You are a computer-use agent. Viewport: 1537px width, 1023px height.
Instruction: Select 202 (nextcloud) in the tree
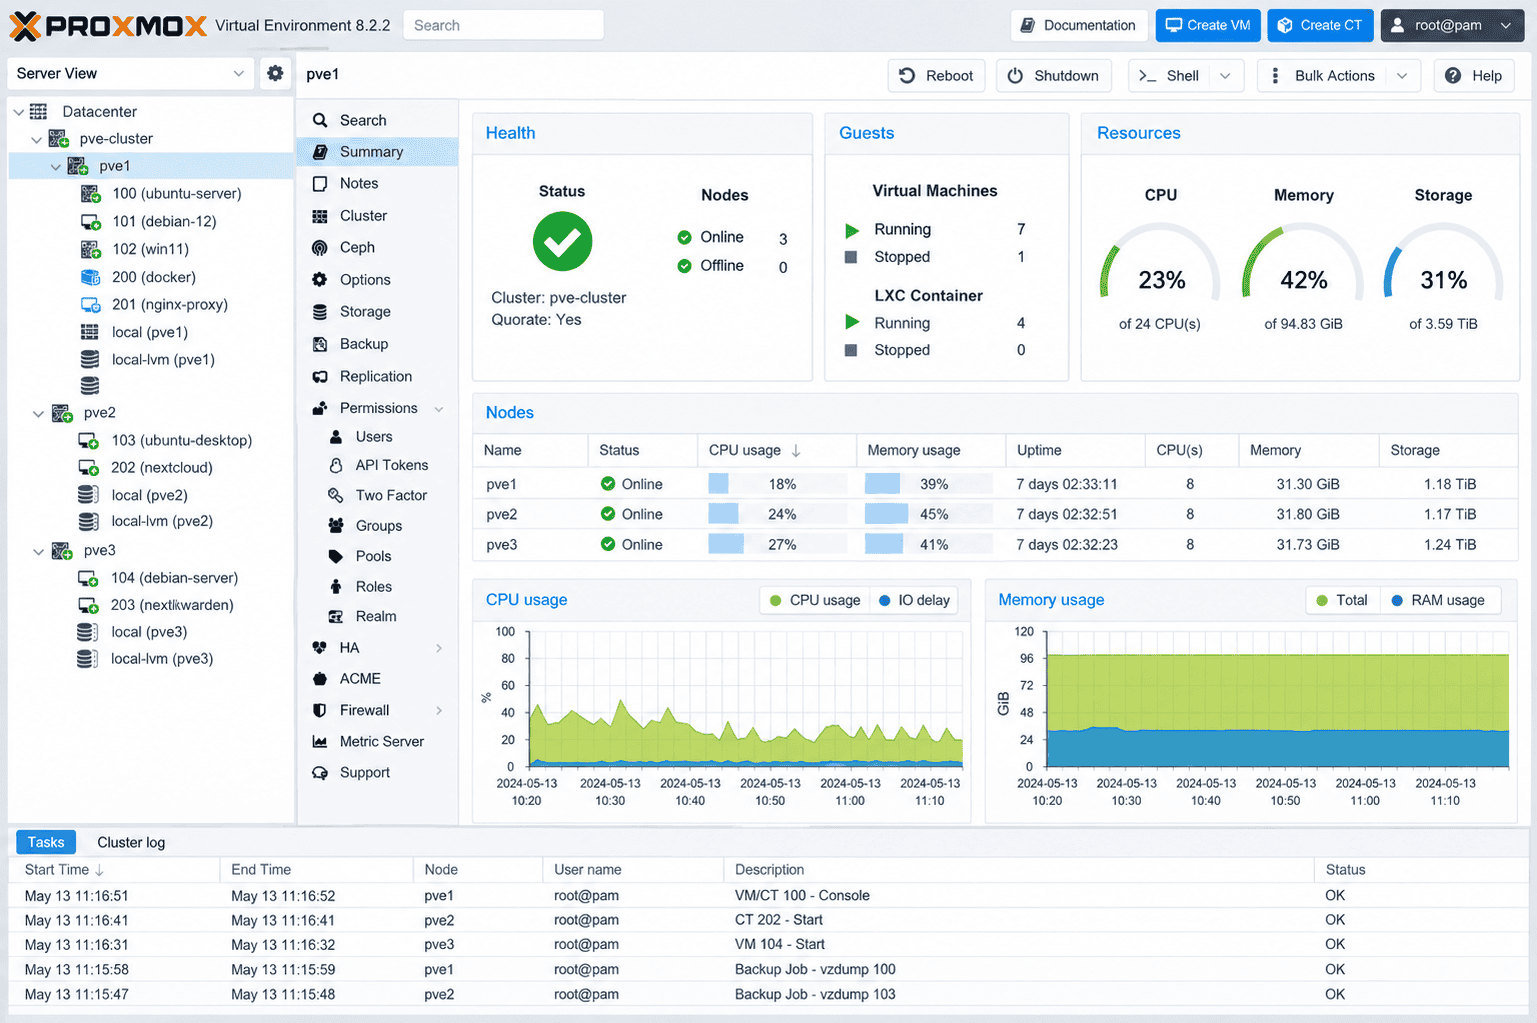point(162,468)
